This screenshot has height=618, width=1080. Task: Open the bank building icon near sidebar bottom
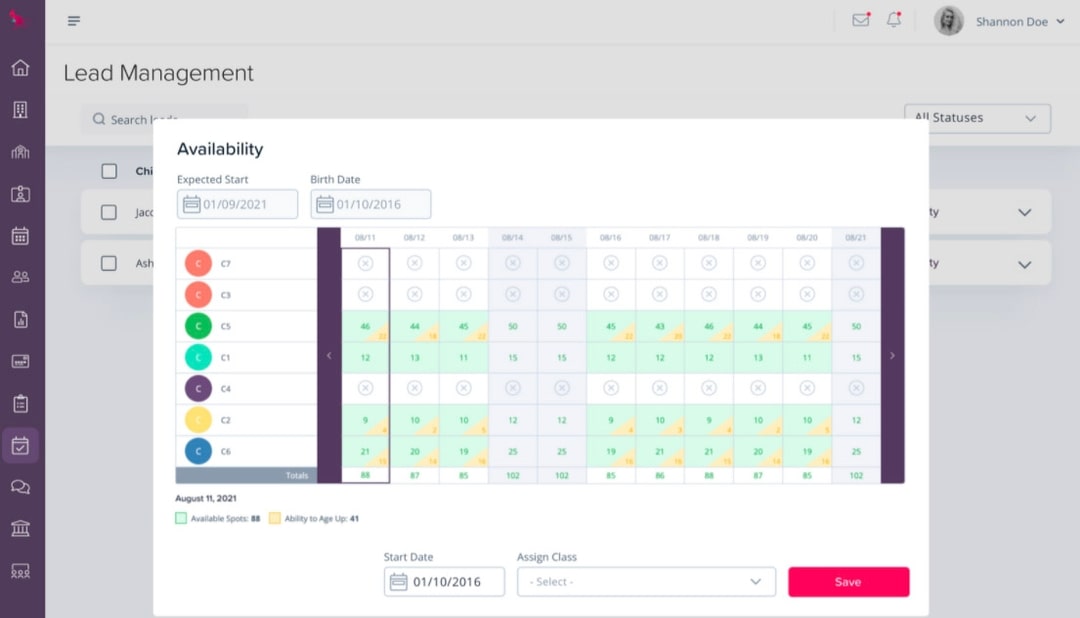[x=20, y=529]
